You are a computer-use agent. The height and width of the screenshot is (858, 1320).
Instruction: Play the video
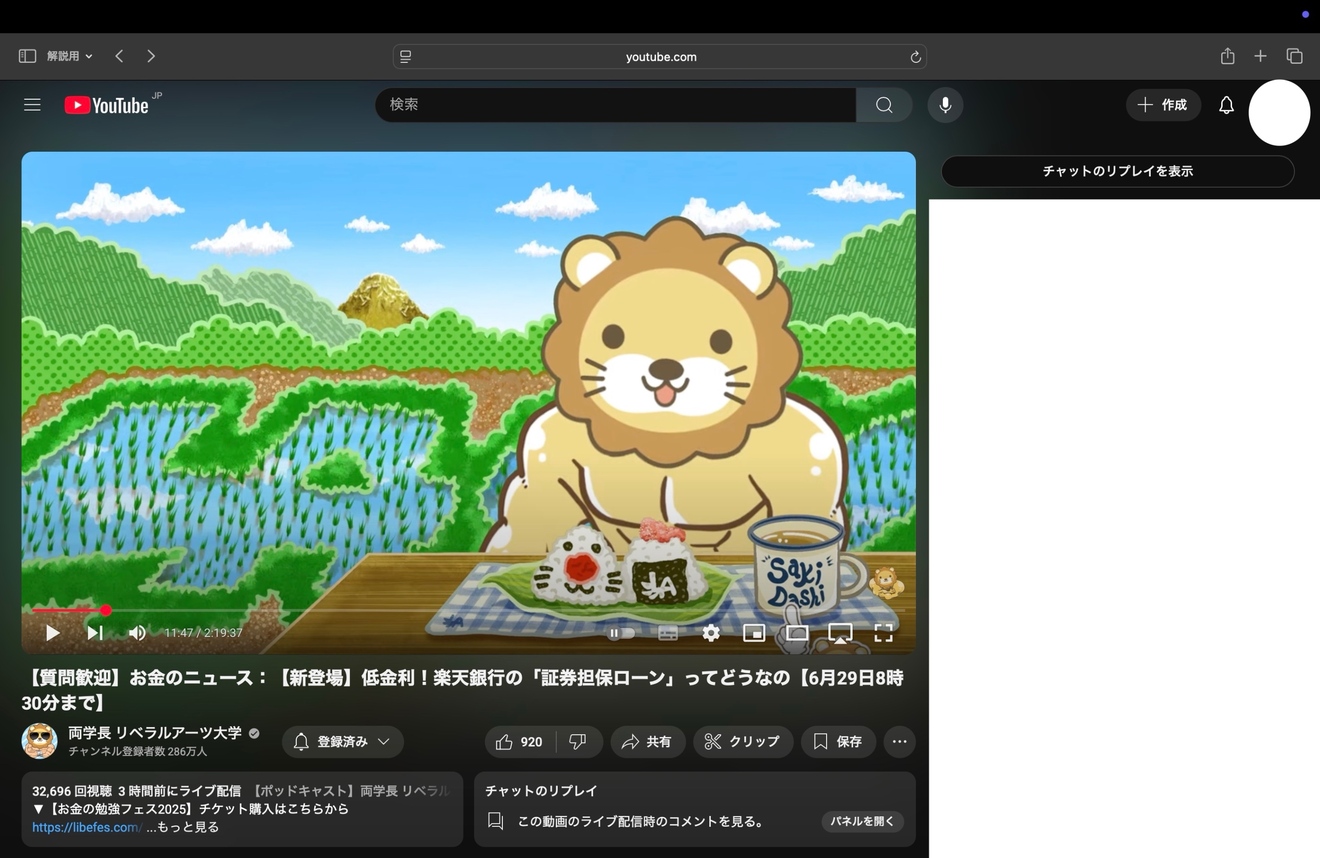[53, 632]
